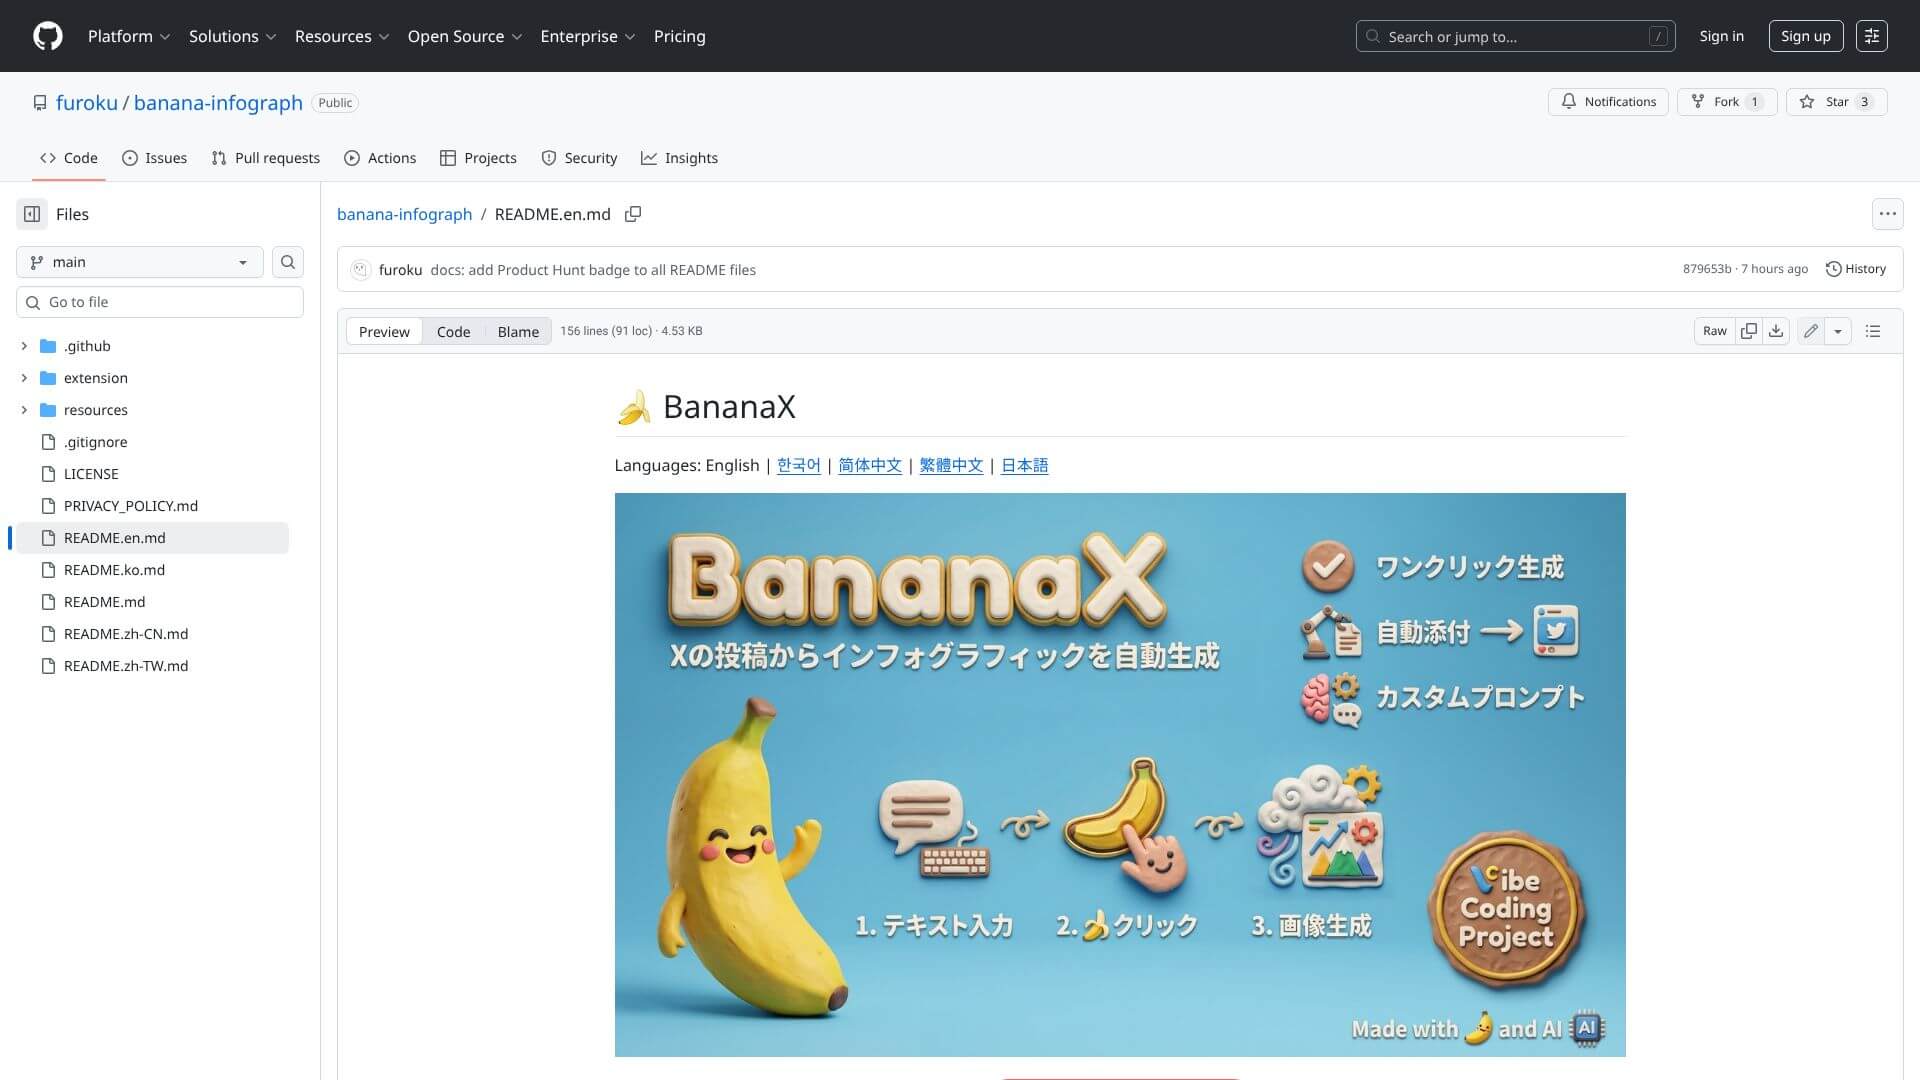This screenshot has width=1920, height=1080.
Task: Collapse the Files side panel
Action: (x=30, y=213)
